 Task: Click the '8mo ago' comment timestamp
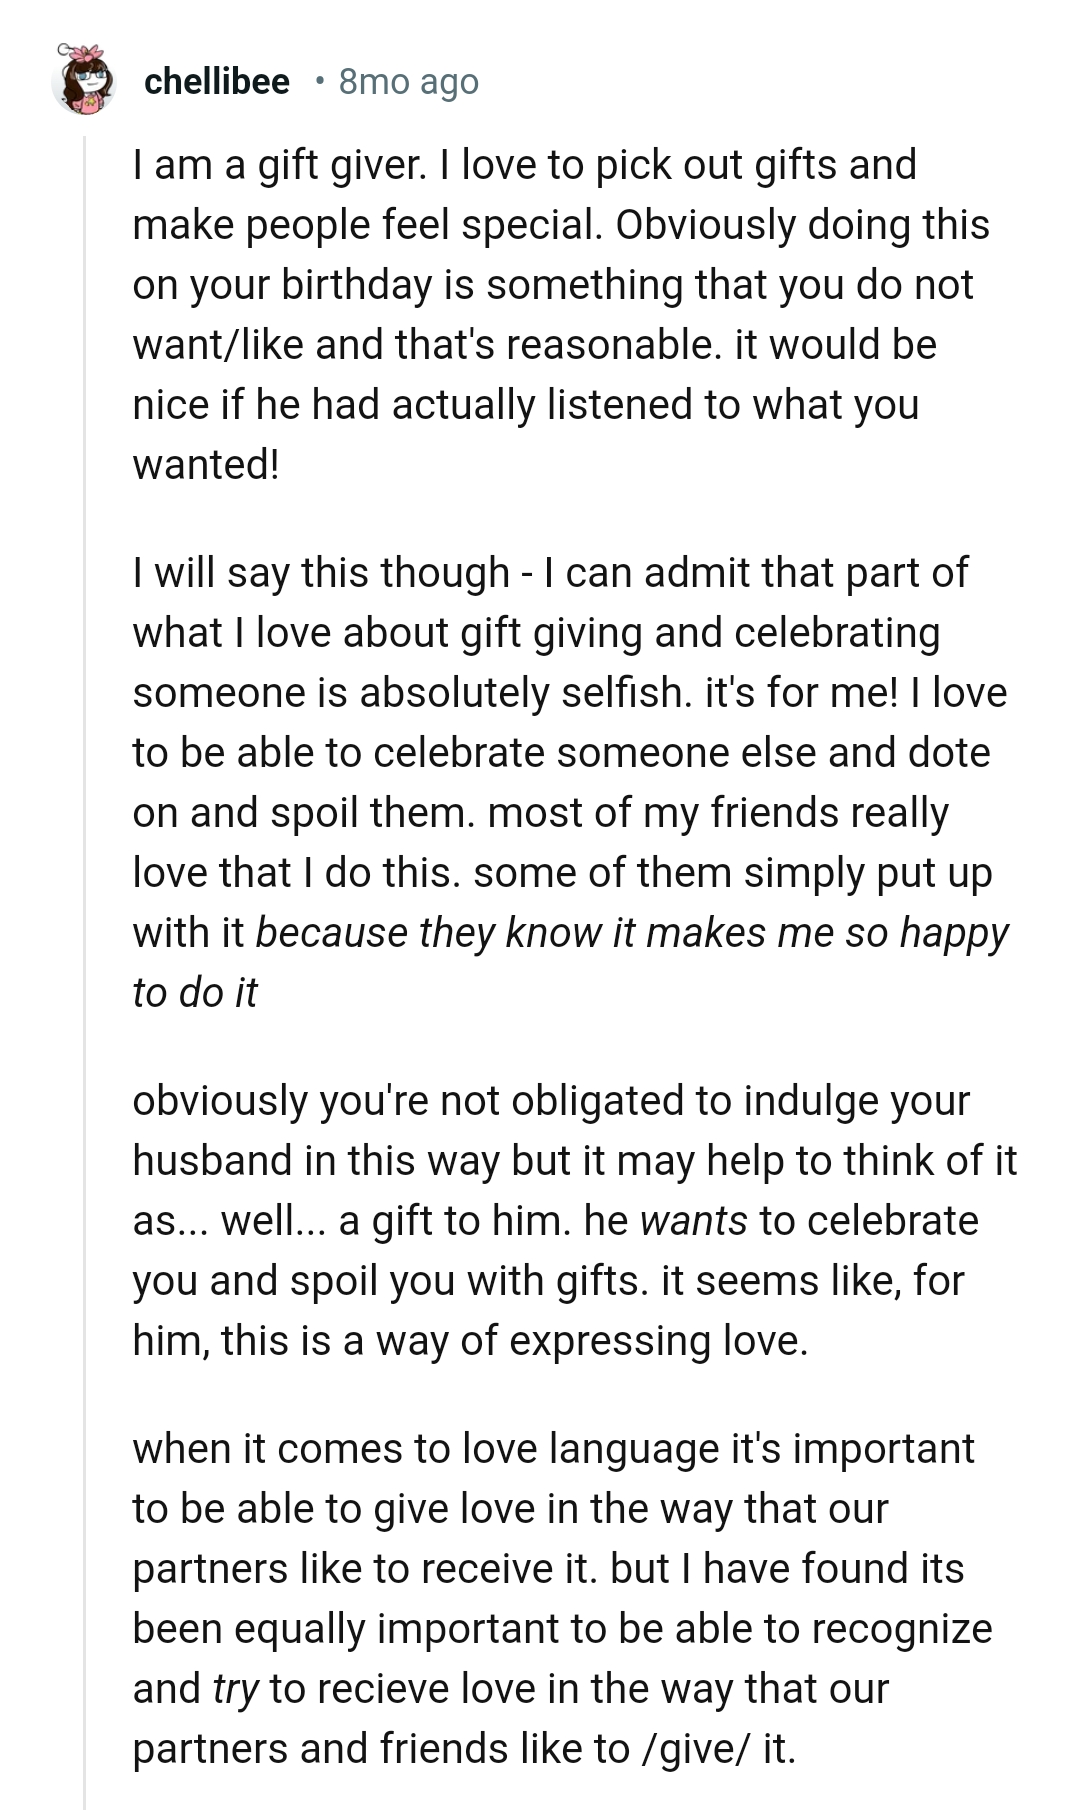pos(408,81)
